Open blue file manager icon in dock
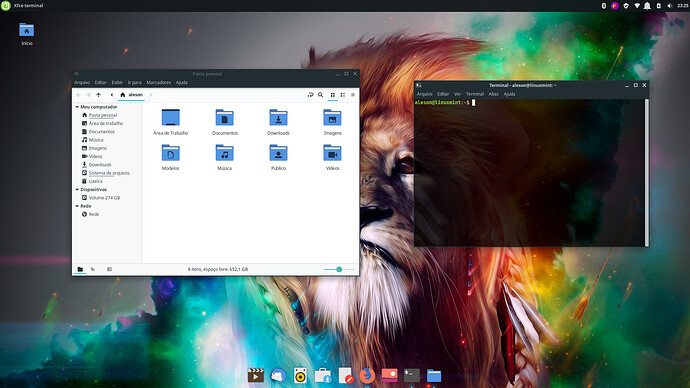 point(434,375)
